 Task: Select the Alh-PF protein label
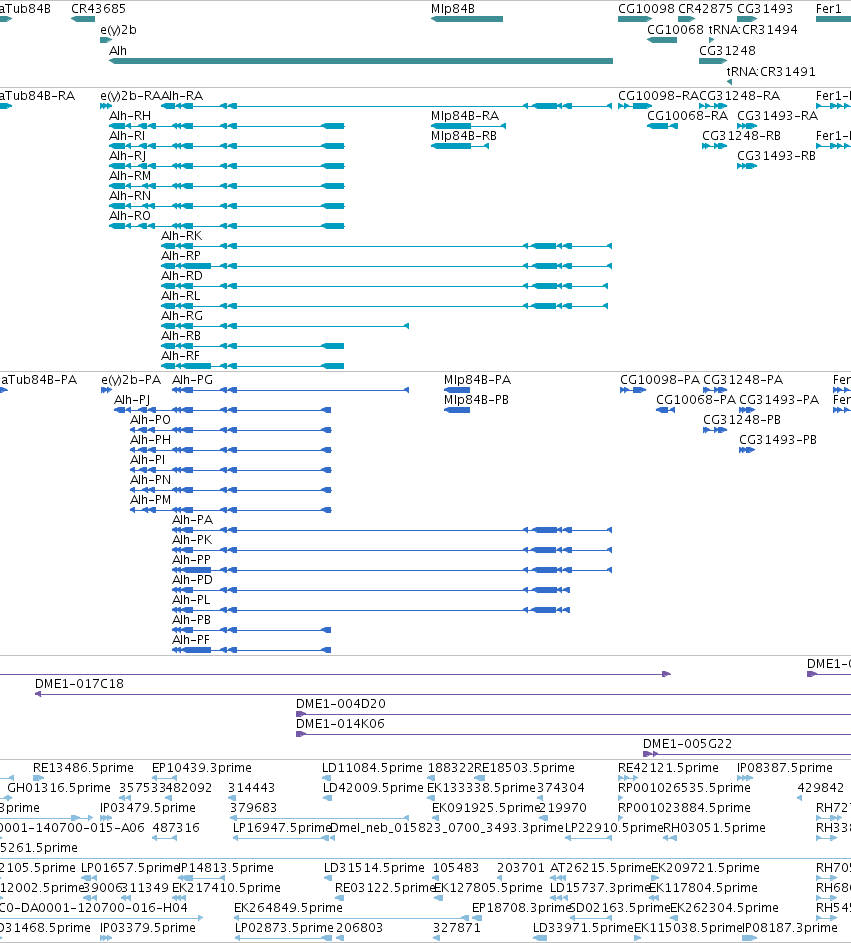tap(191, 639)
